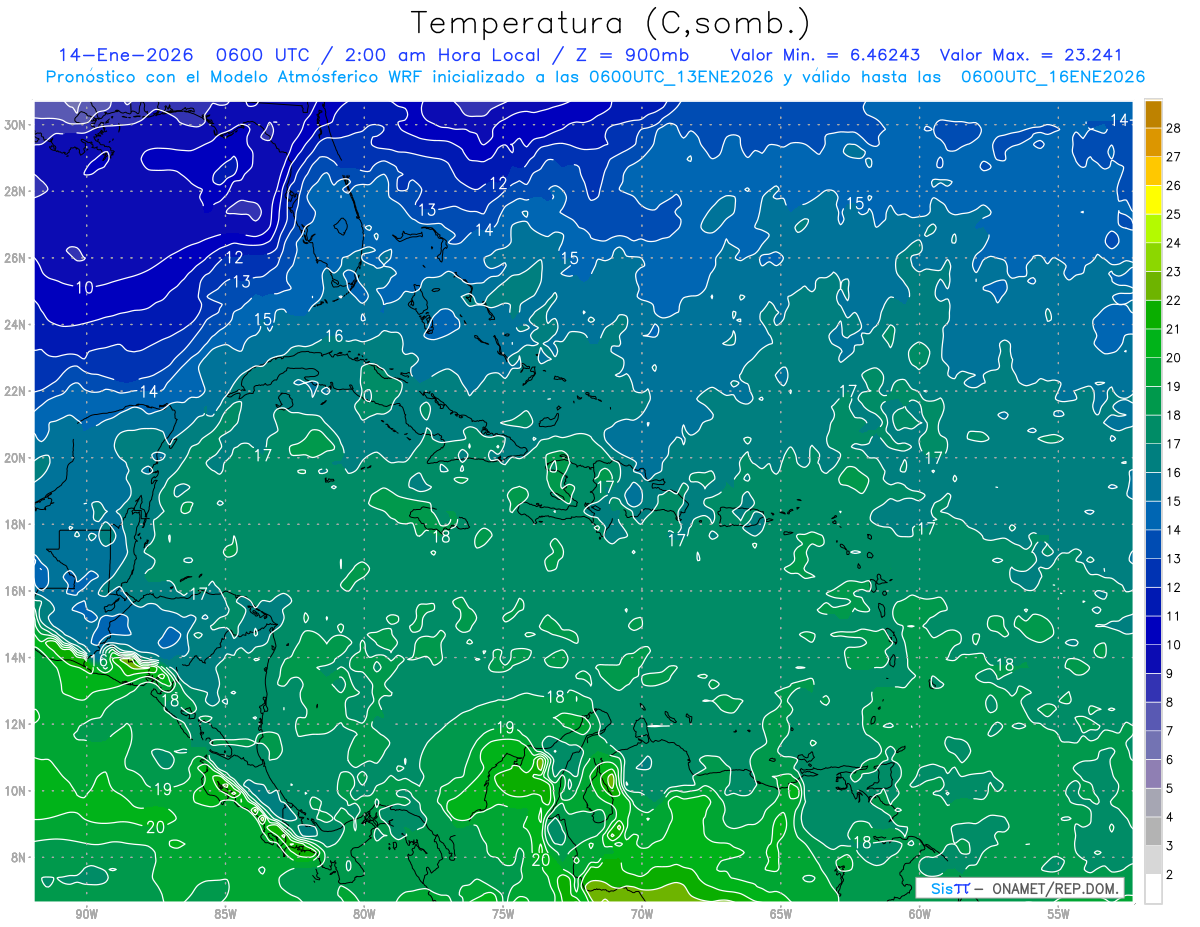
Task: Click 'Valor Max. = 23.241' text
Action: pos(1031,55)
